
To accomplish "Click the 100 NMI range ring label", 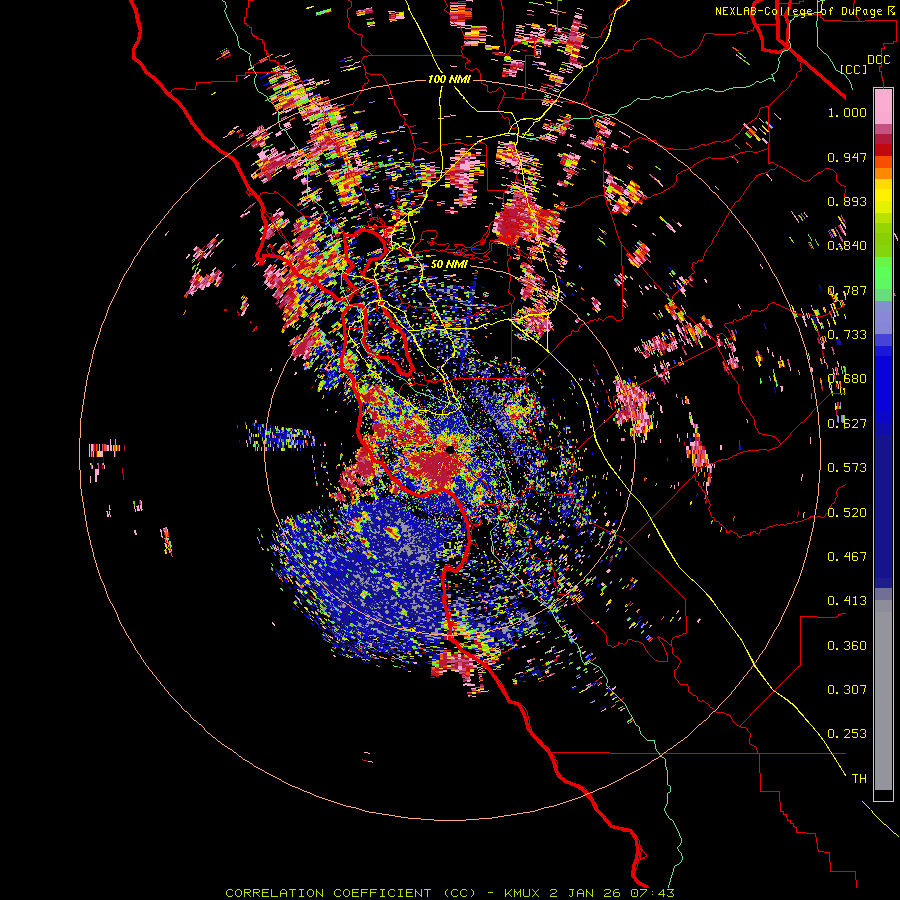I will pyautogui.click(x=449, y=79).
